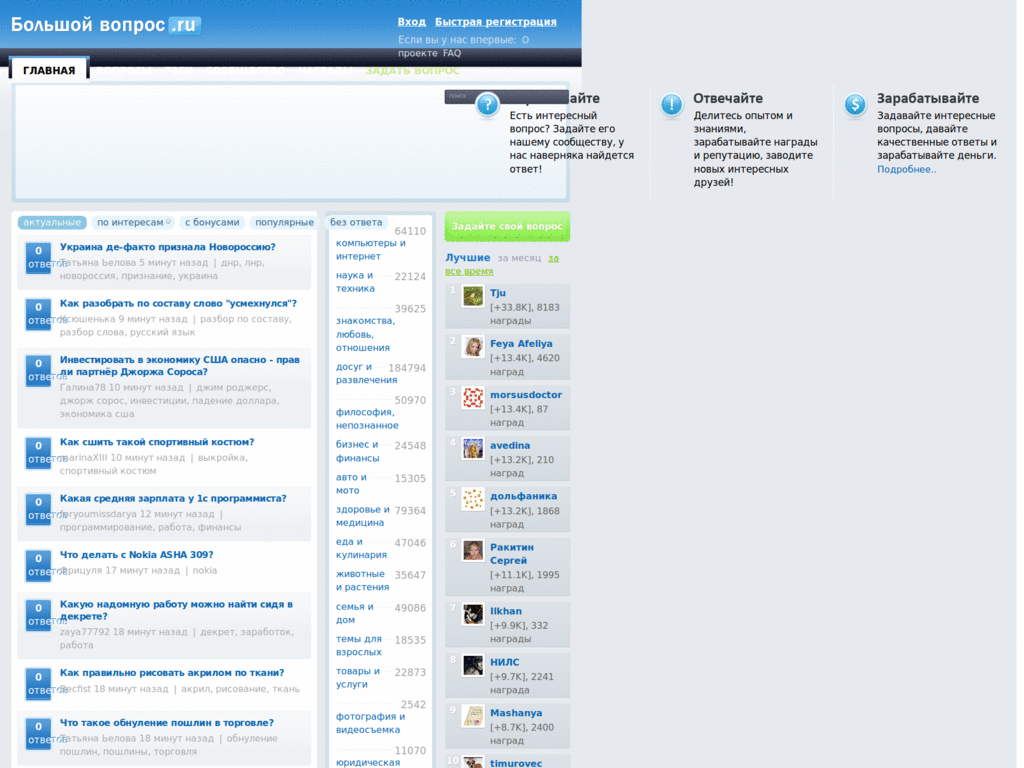Open category здоровье и медицина
The height and width of the screenshot is (768, 1024).
tap(362, 516)
